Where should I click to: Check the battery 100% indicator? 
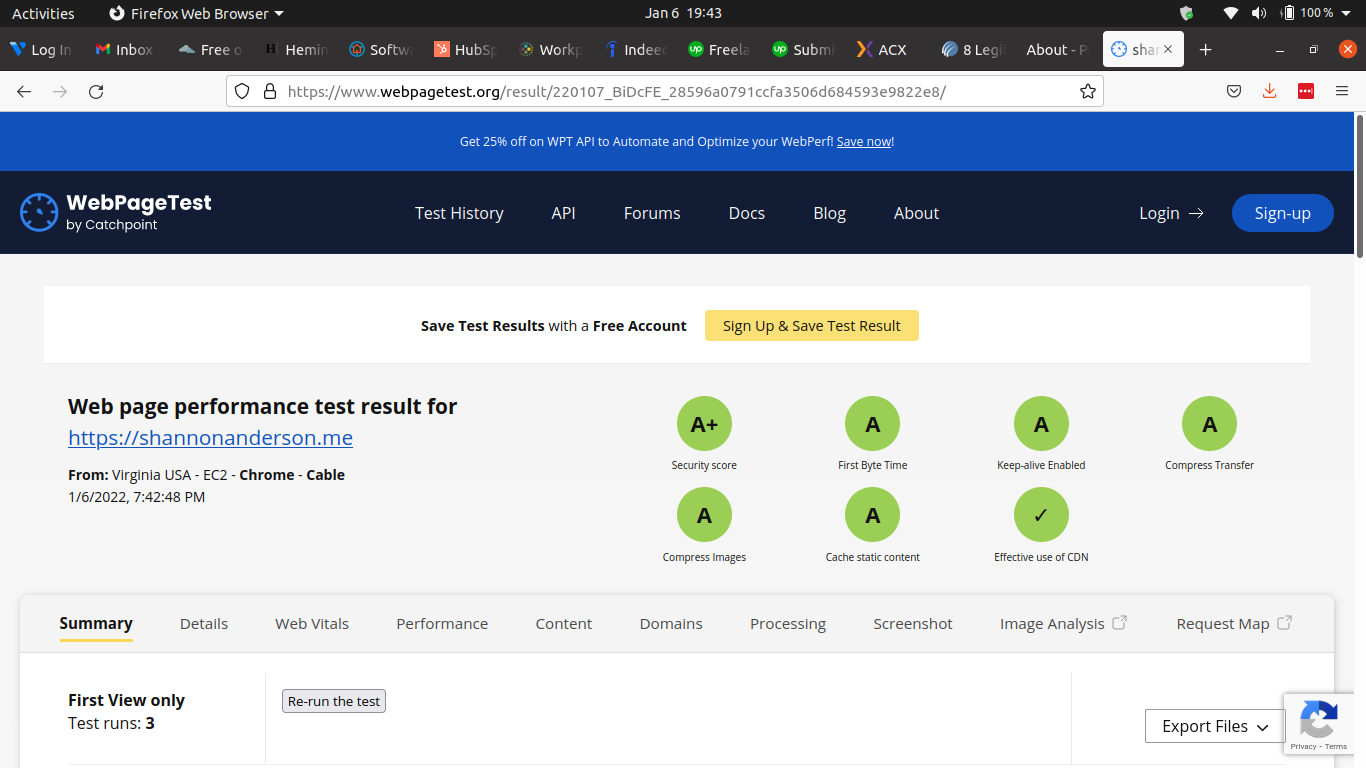tap(1307, 13)
